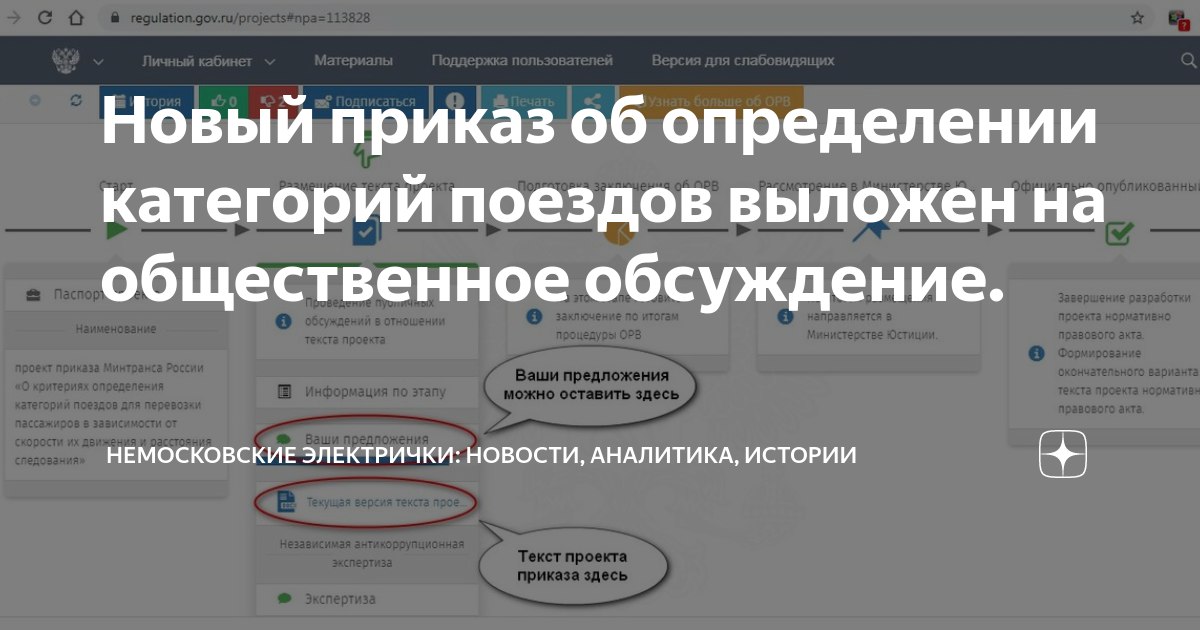Click the thumbs-down dislike button
This screenshot has height=630, width=1200.
click(x=273, y=102)
